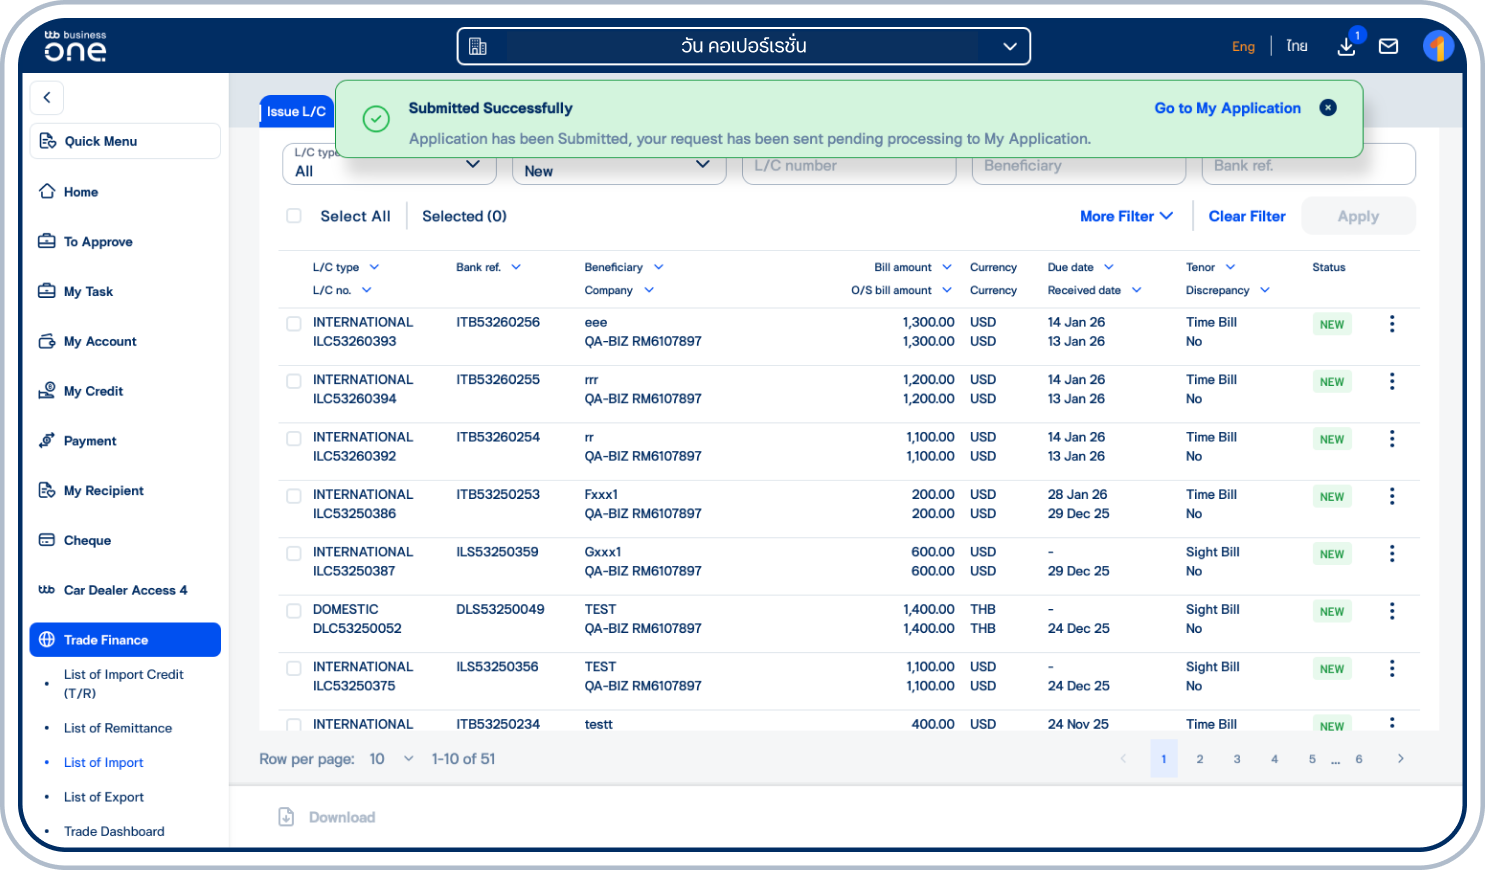
Task: Click Go to My Application link
Action: coord(1227,108)
